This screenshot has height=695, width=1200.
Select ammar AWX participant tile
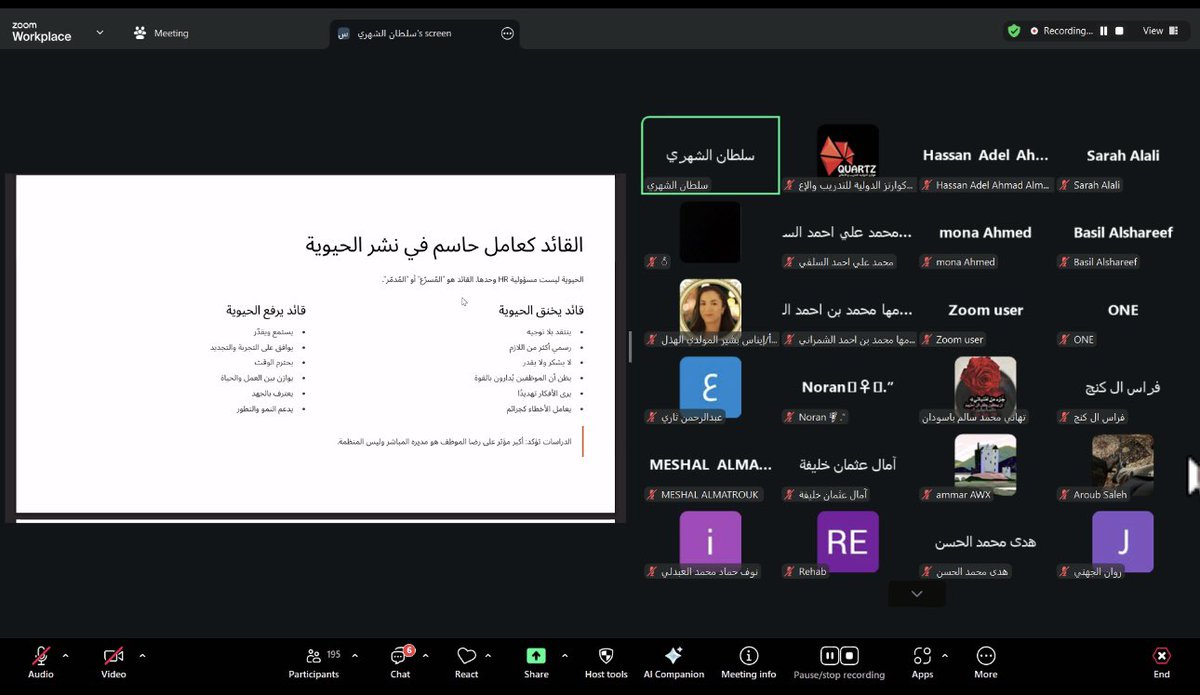[x=986, y=465]
